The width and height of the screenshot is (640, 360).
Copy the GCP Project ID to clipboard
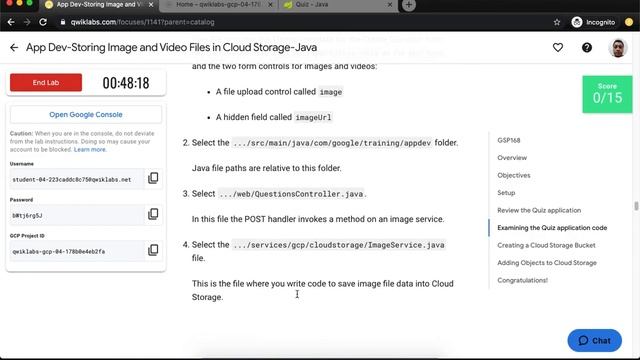(153, 250)
